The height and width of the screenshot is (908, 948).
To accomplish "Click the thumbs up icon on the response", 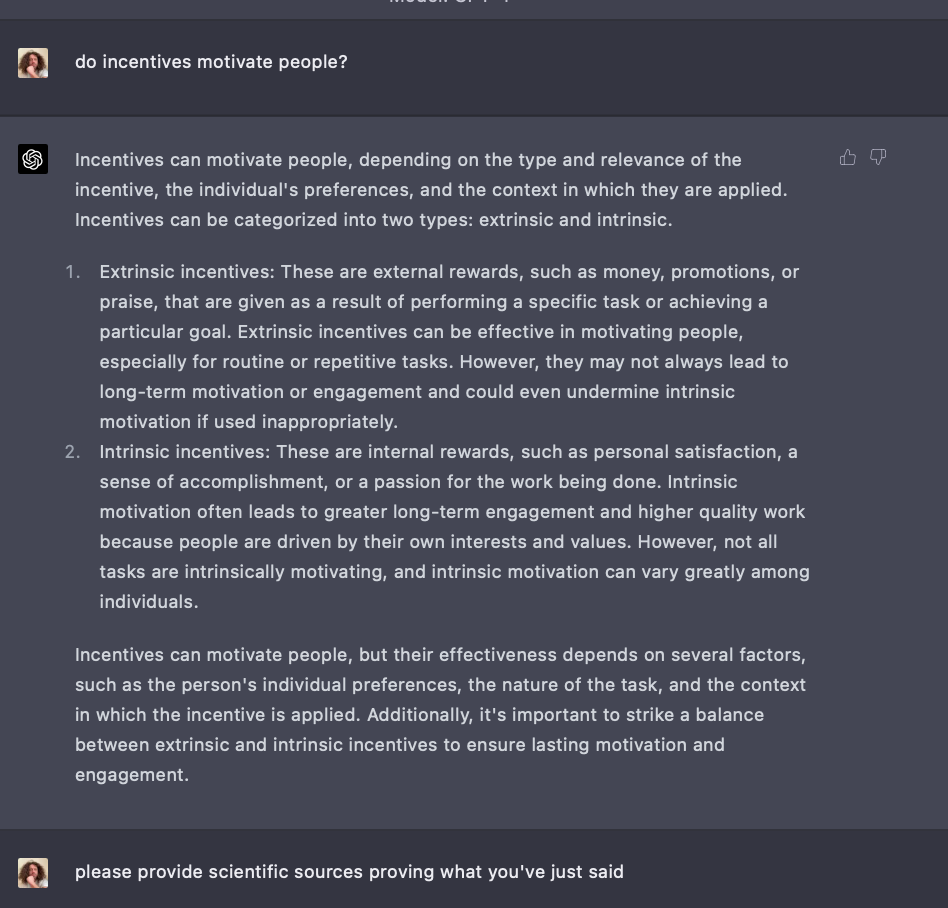I will point(848,157).
